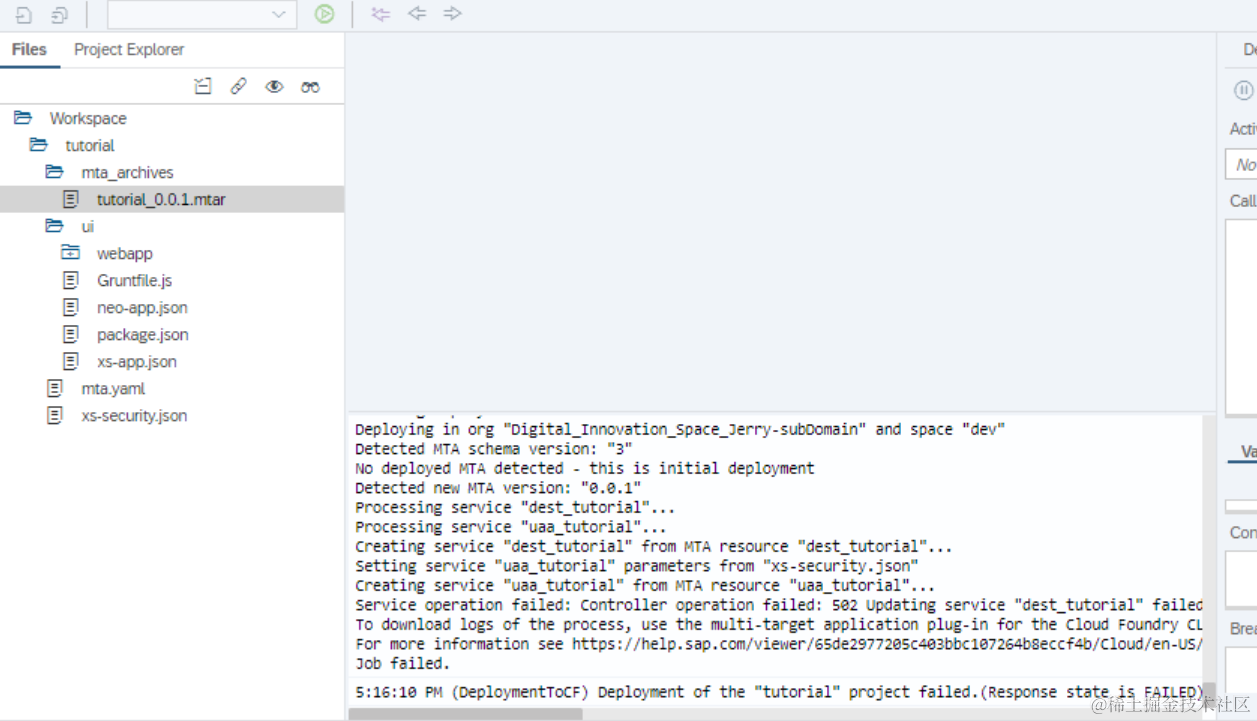Click the pause icon in debugger panel

1243,90
